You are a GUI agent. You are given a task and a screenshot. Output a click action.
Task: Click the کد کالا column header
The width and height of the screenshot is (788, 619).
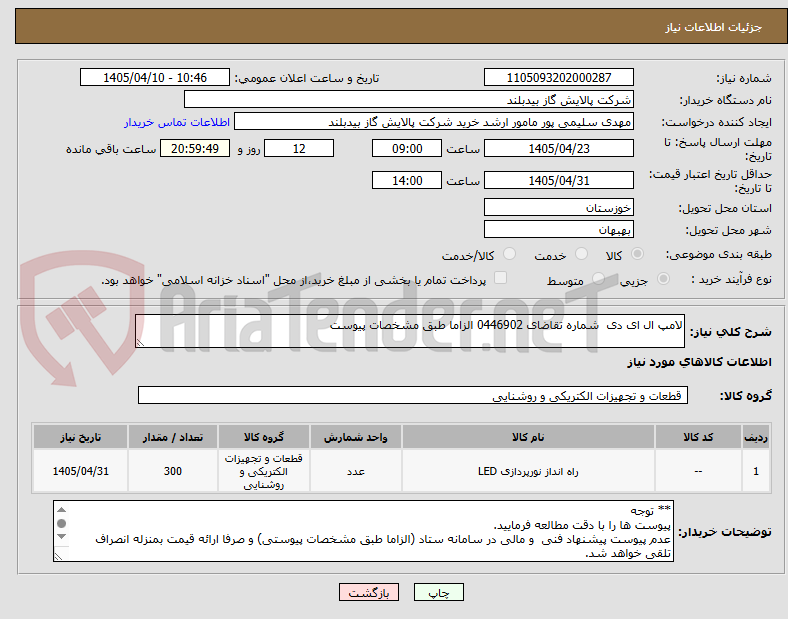click(x=698, y=437)
